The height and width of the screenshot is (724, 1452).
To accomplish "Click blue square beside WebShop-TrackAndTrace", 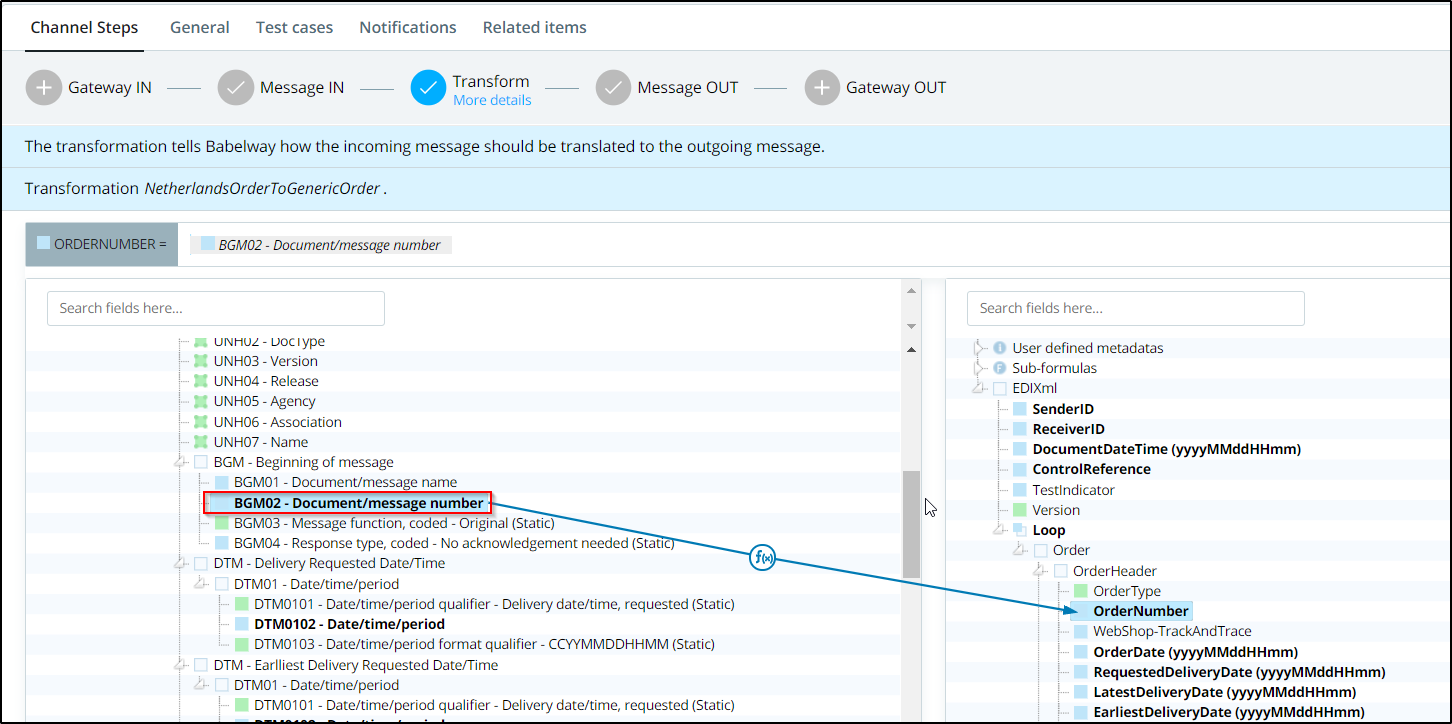I will [1080, 631].
